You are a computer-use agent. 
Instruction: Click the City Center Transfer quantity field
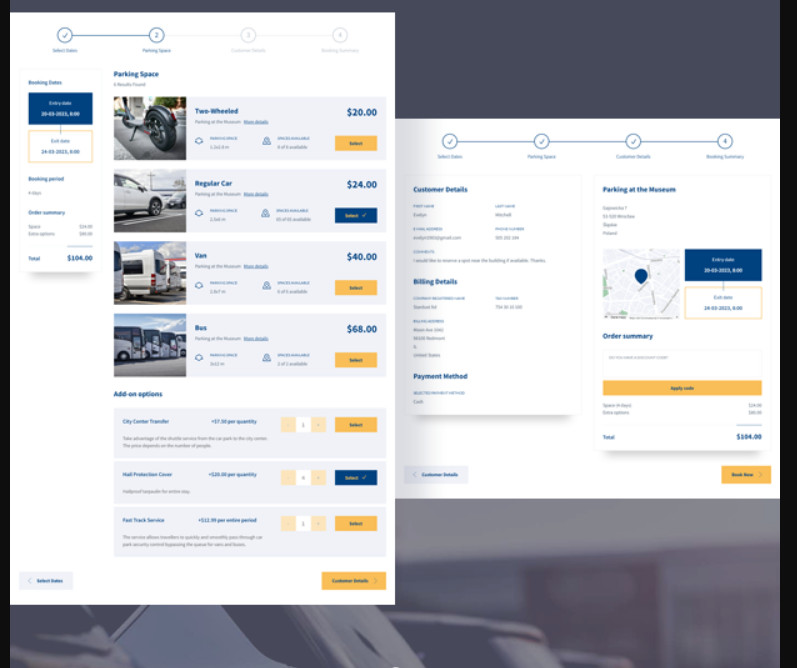point(303,424)
